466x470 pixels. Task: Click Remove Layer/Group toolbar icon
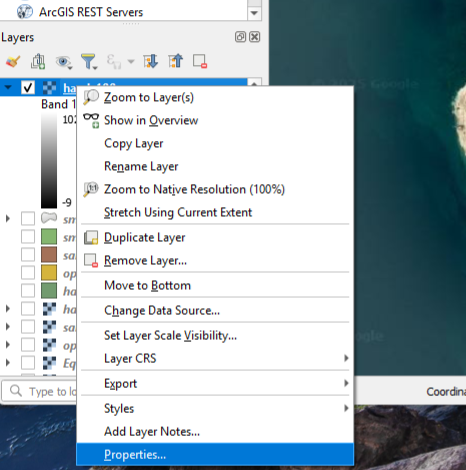tap(200, 62)
